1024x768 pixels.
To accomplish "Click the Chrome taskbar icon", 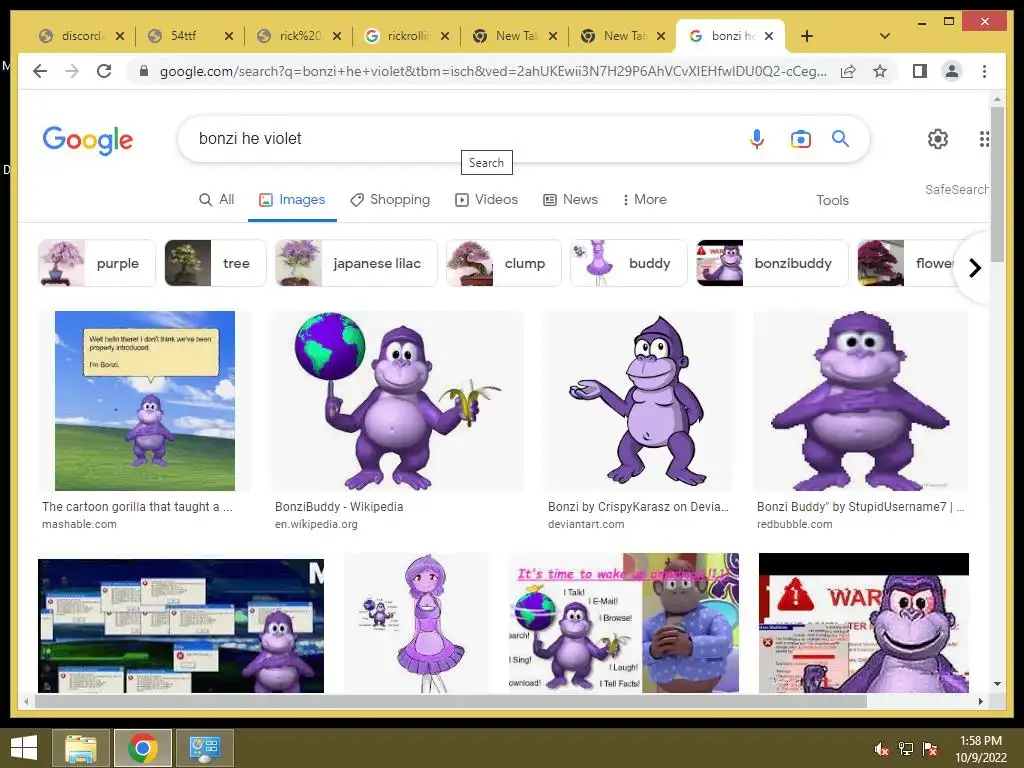I will (142, 748).
